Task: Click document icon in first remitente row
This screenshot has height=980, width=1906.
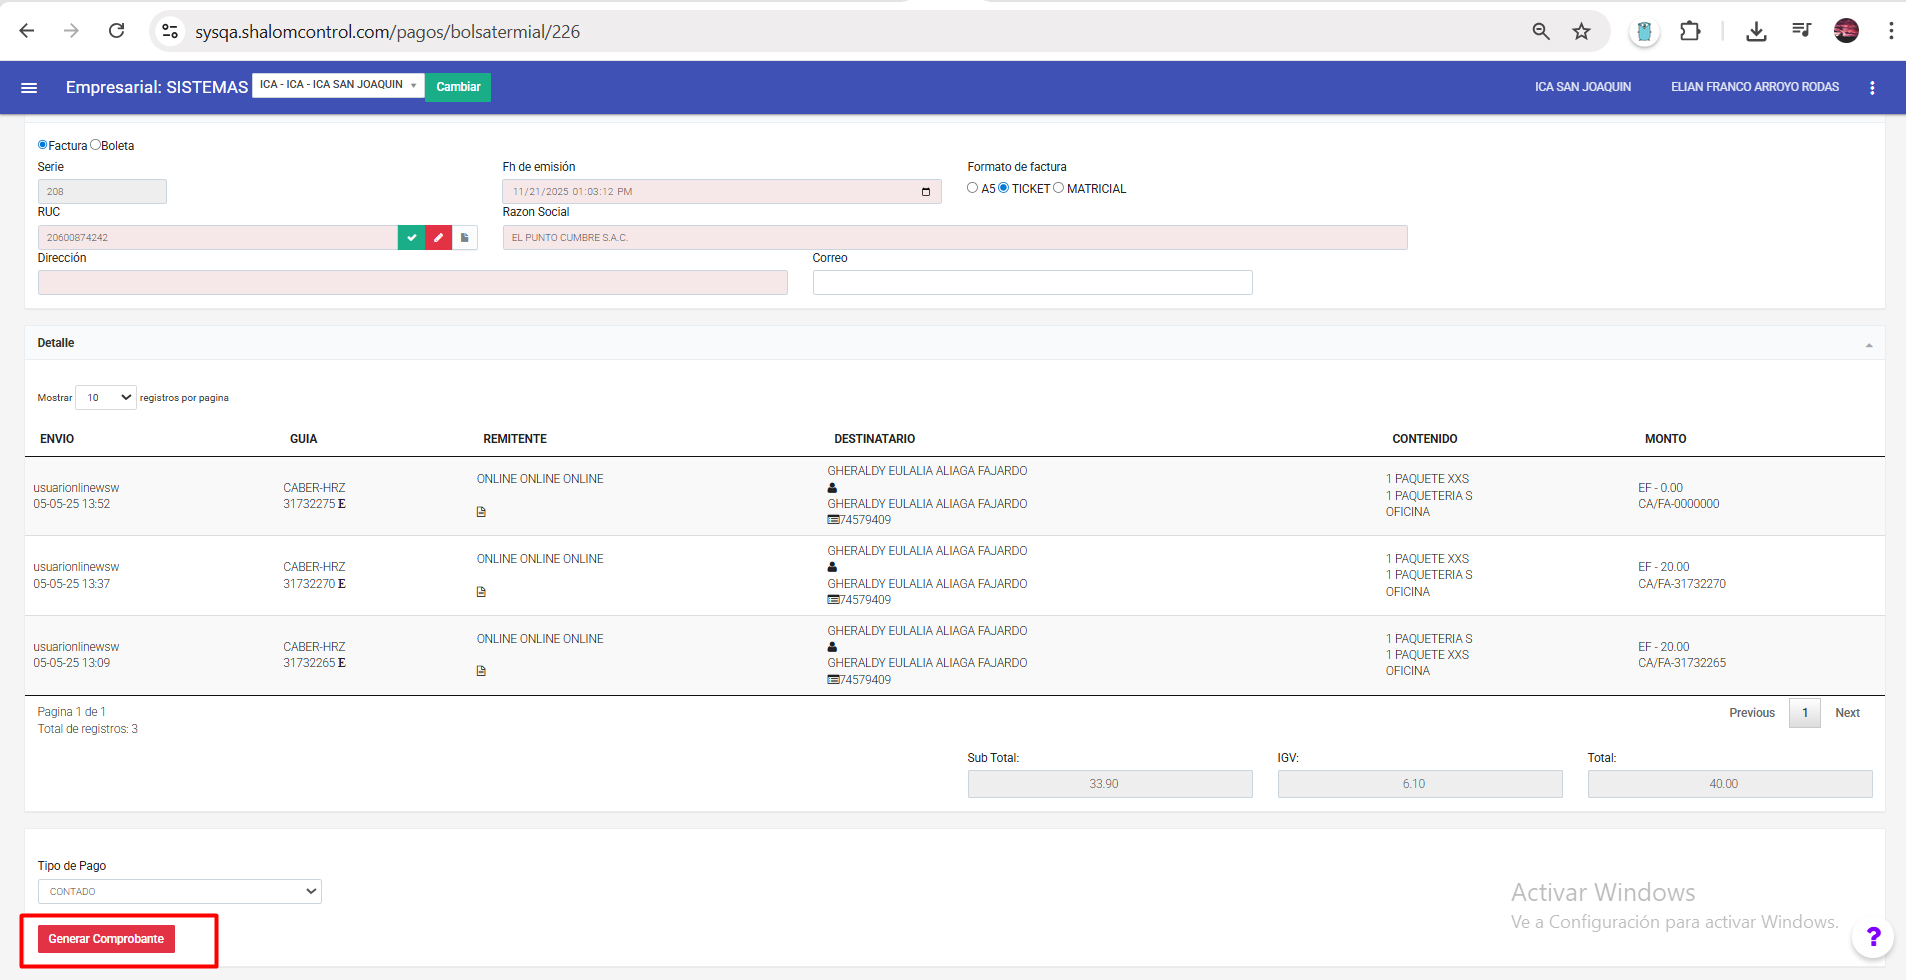Action: point(481,512)
